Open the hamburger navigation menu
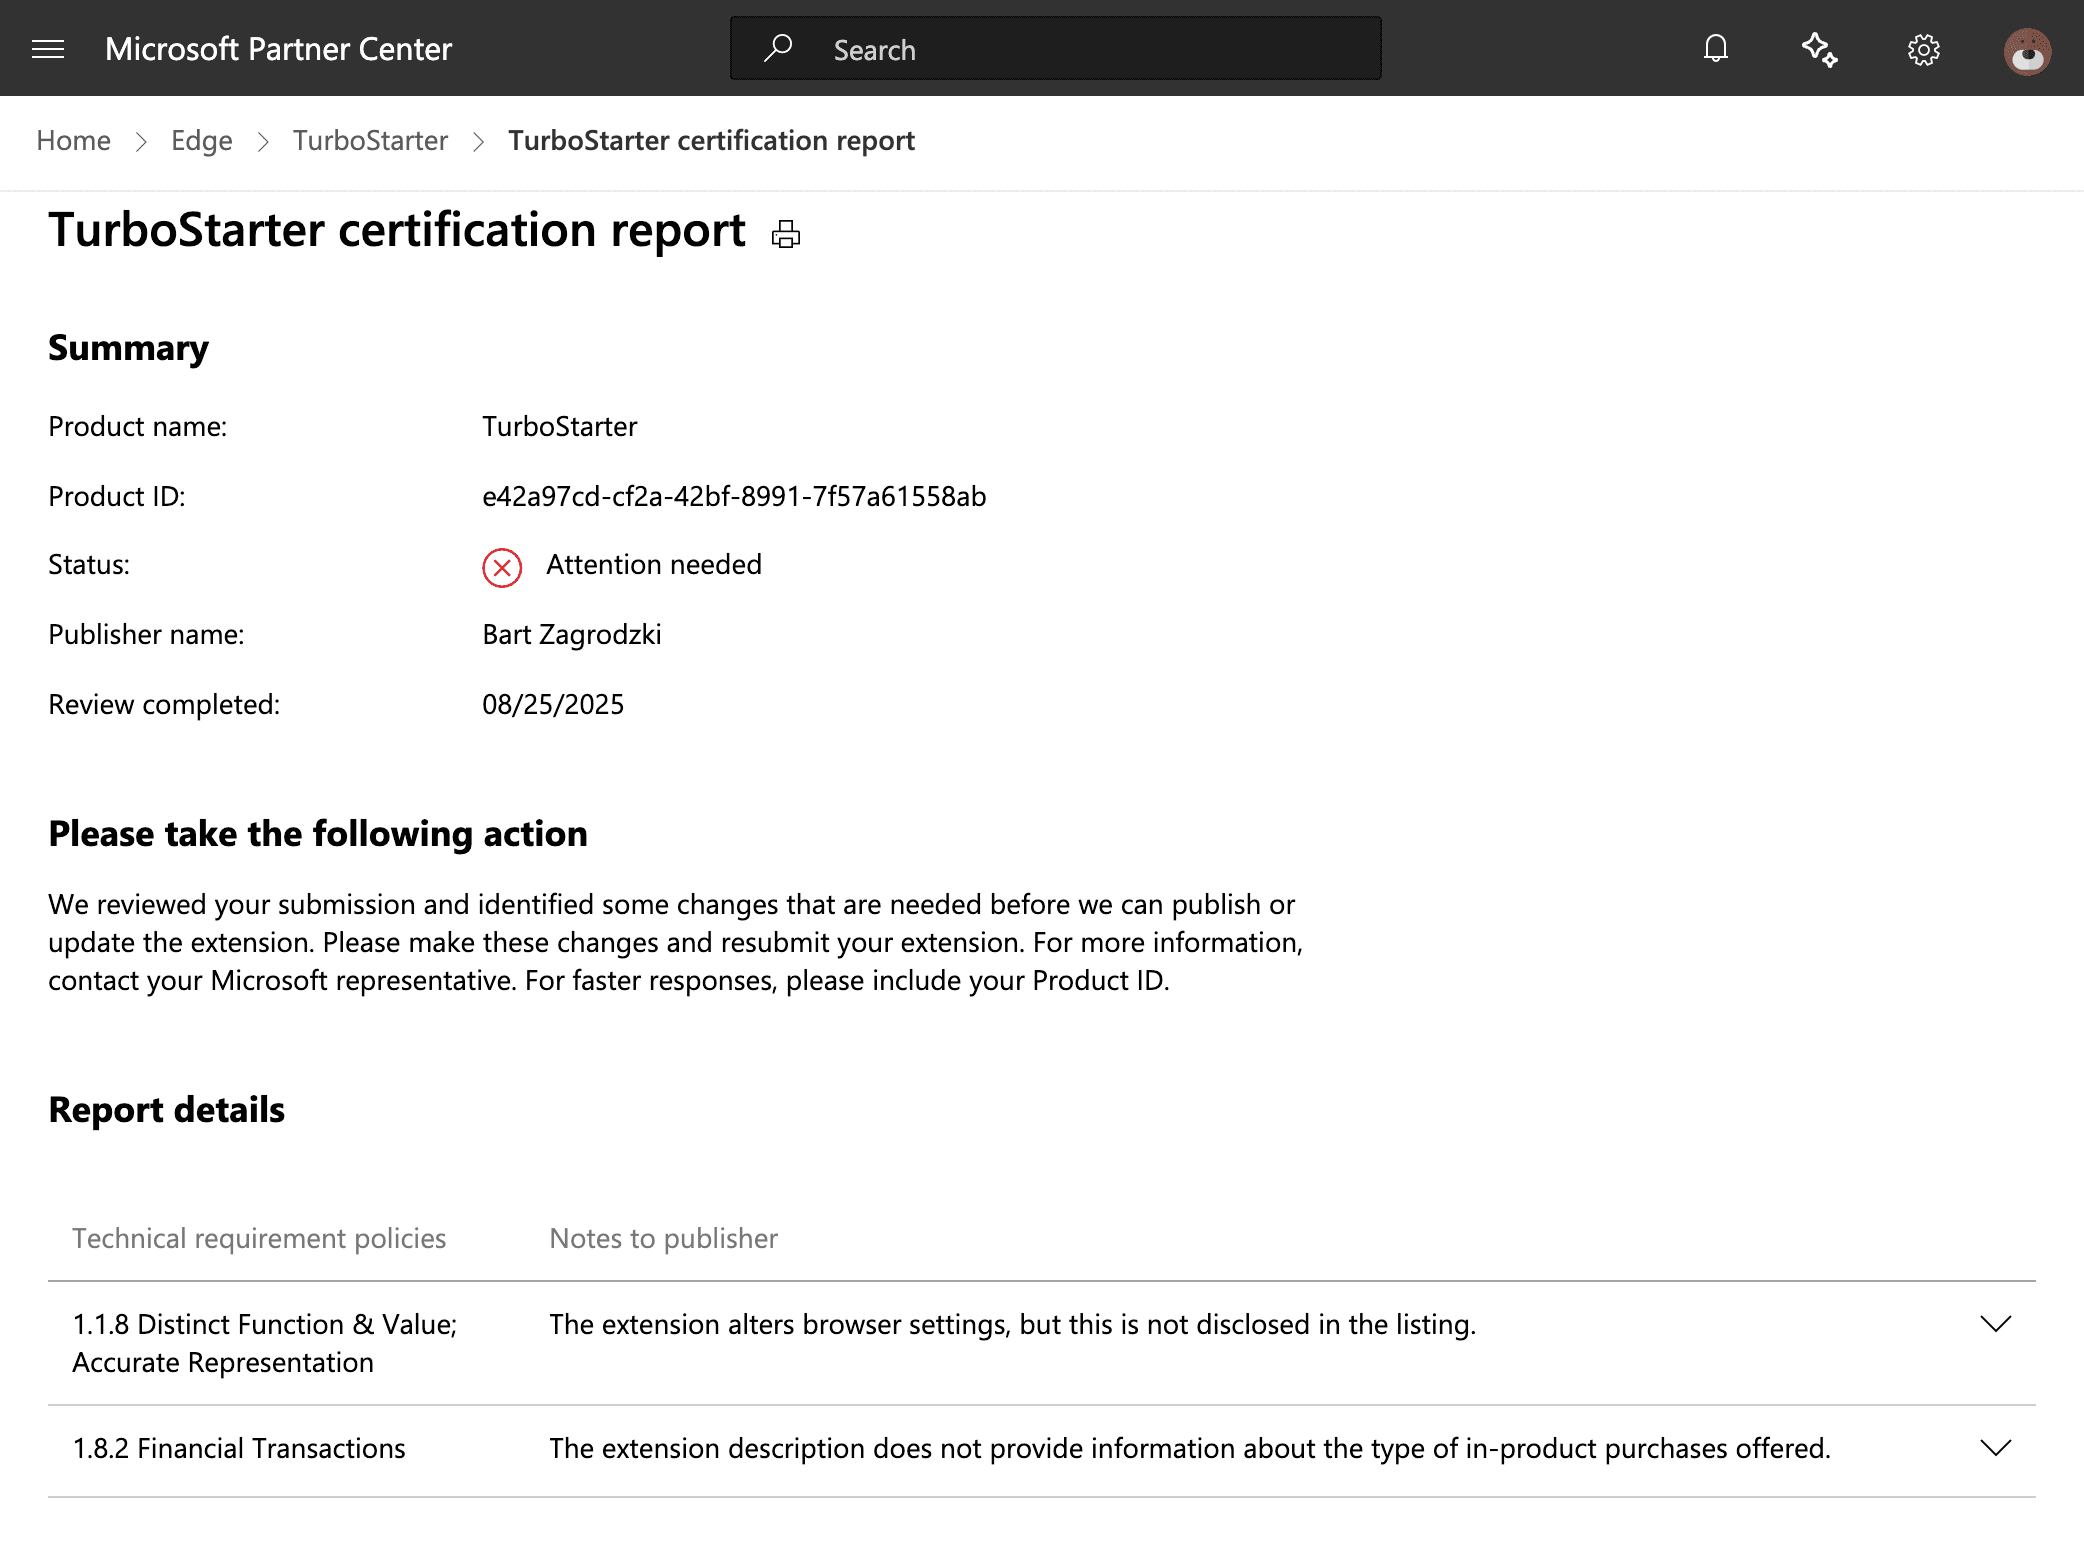The width and height of the screenshot is (2084, 1556). tap(47, 48)
